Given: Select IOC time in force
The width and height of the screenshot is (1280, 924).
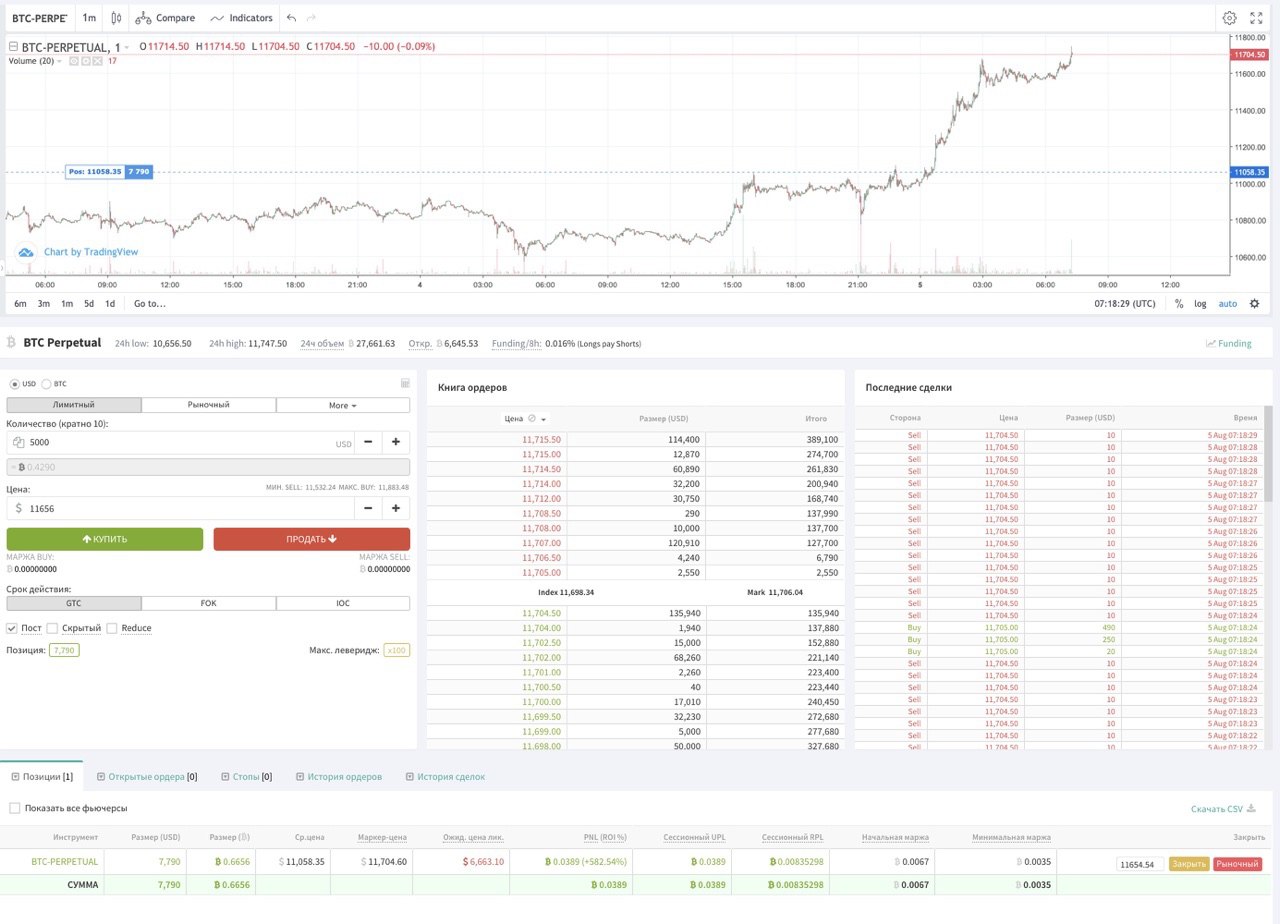Looking at the screenshot, I should (343, 604).
